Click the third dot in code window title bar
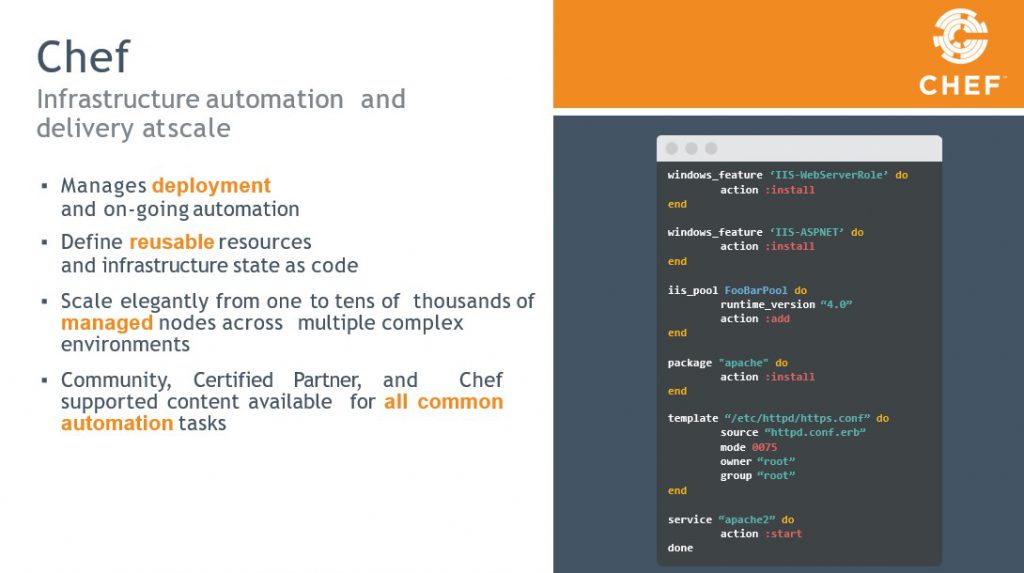 coord(711,148)
